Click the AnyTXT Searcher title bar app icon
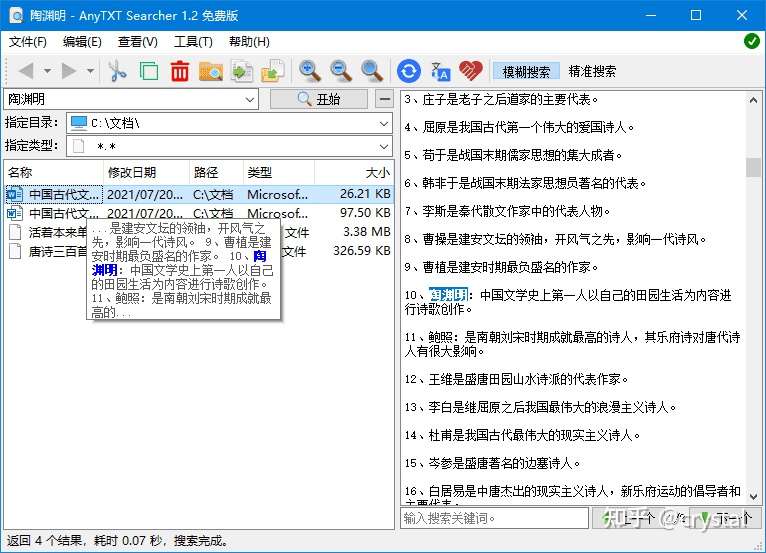 click(x=16, y=16)
